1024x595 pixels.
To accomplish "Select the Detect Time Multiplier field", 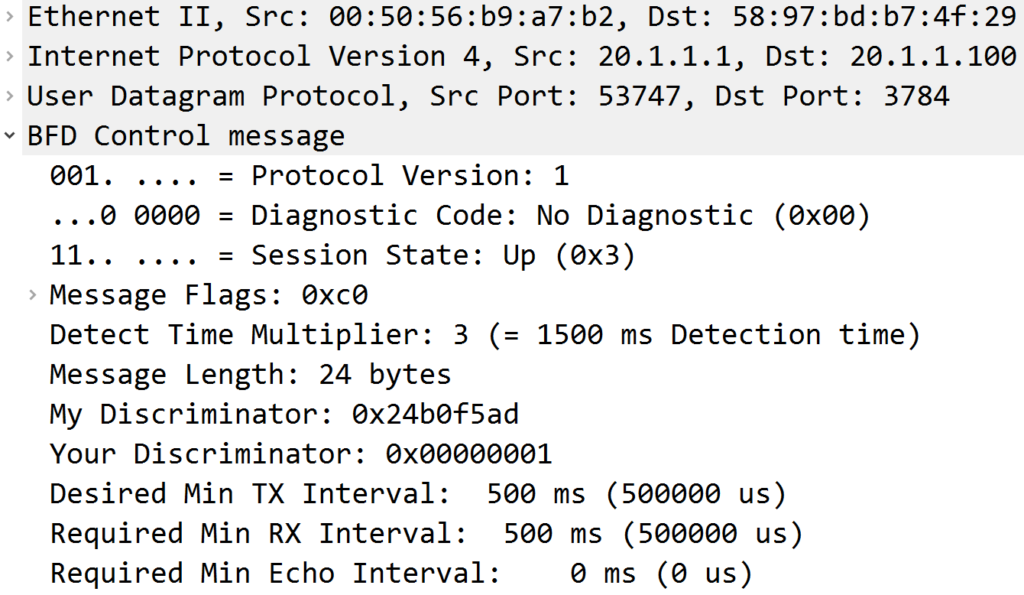I will [484, 335].
